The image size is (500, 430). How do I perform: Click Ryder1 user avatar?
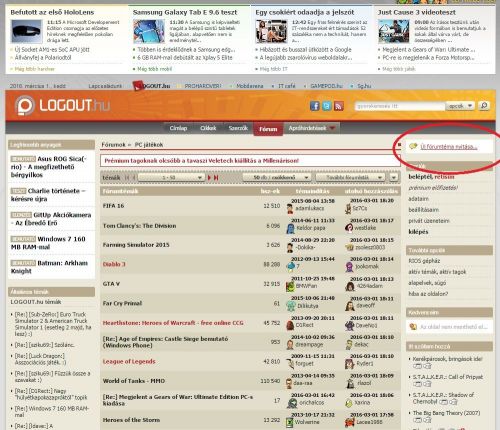pyautogui.click(x=349, y=364)
